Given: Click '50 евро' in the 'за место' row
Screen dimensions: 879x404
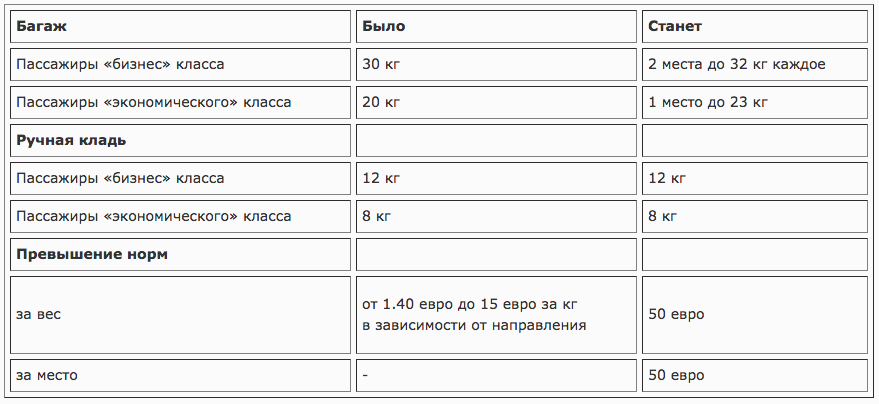Looking at the screenshot, I should coord(755,375).
